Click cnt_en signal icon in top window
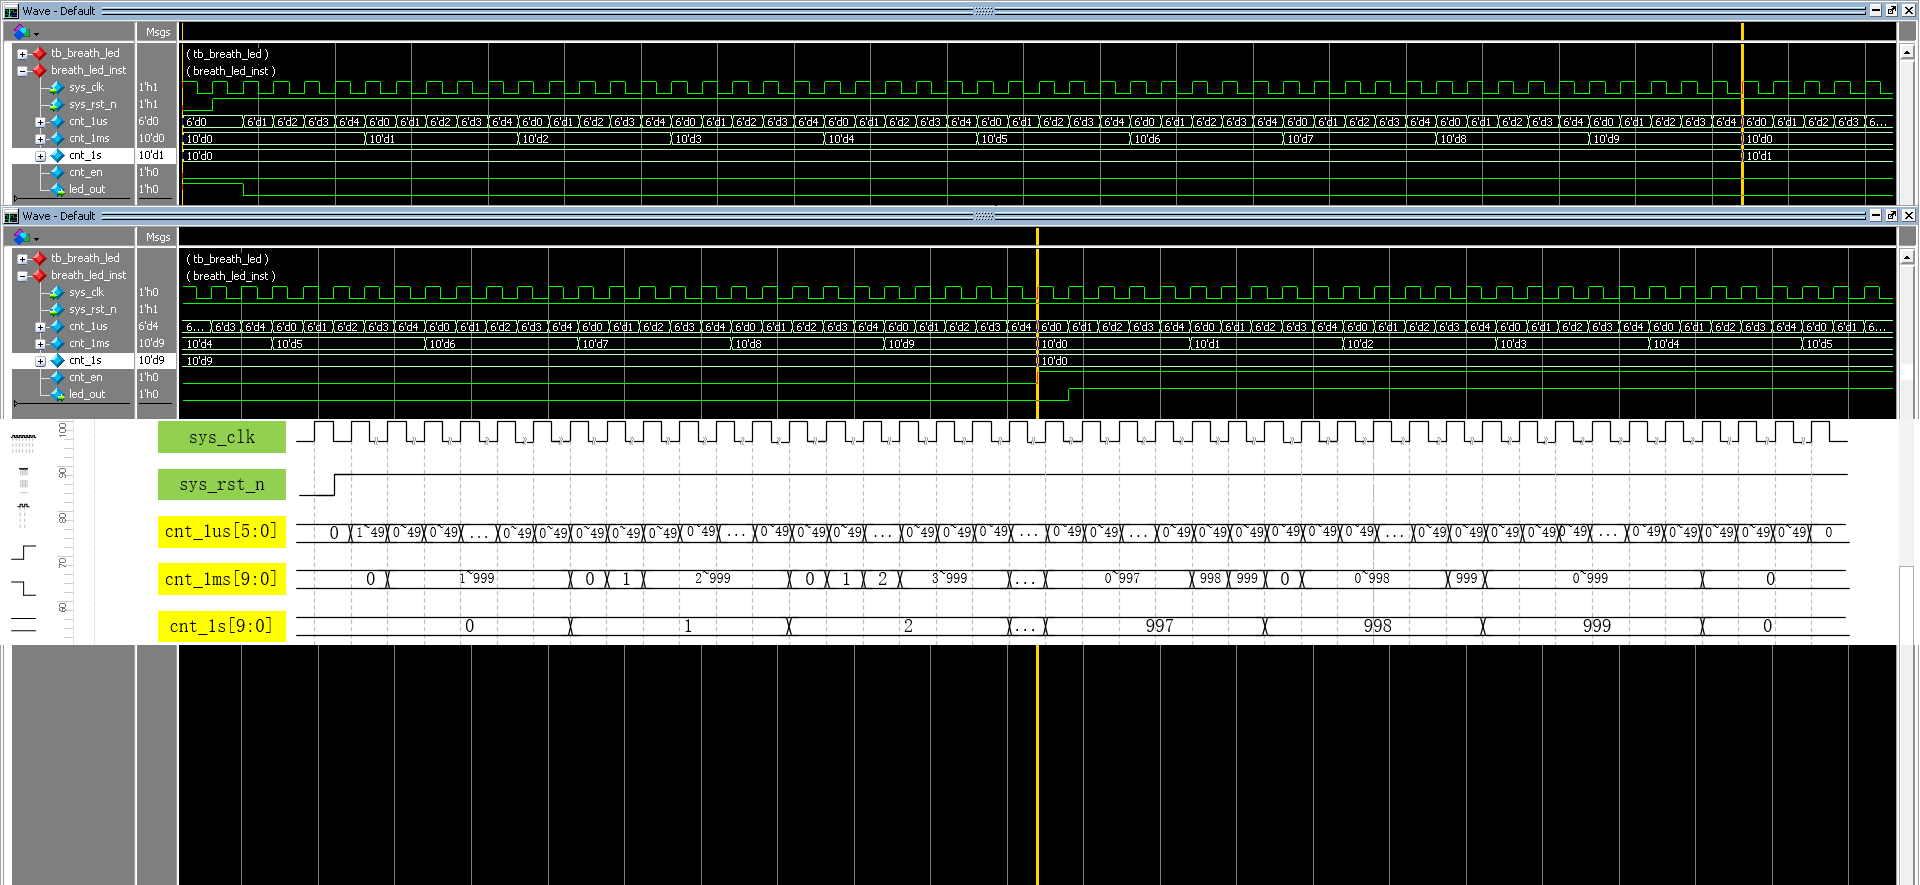 [x=57, y=172]
